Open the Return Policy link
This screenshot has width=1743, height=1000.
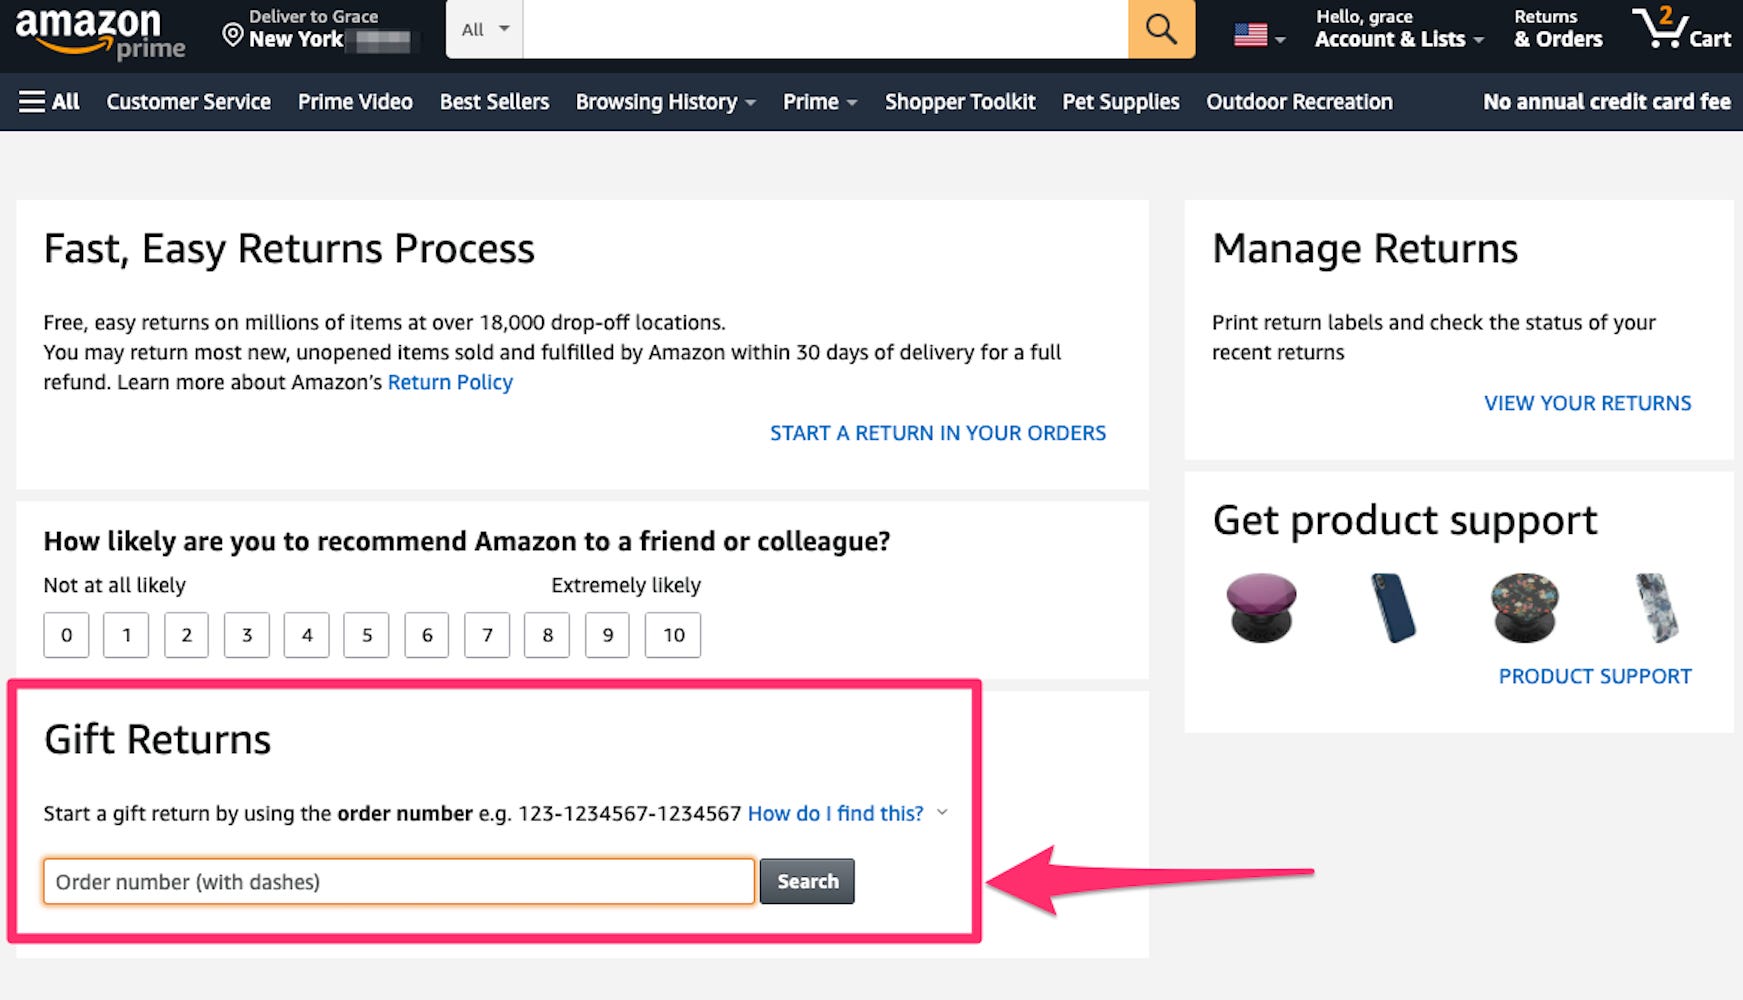click(x=450, y=382)
